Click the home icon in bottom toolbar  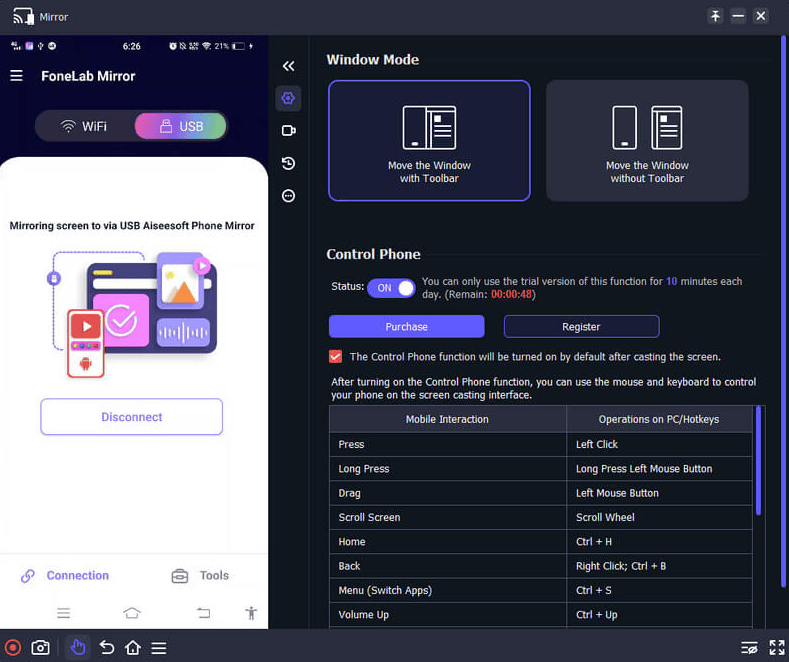pos(133,647)
